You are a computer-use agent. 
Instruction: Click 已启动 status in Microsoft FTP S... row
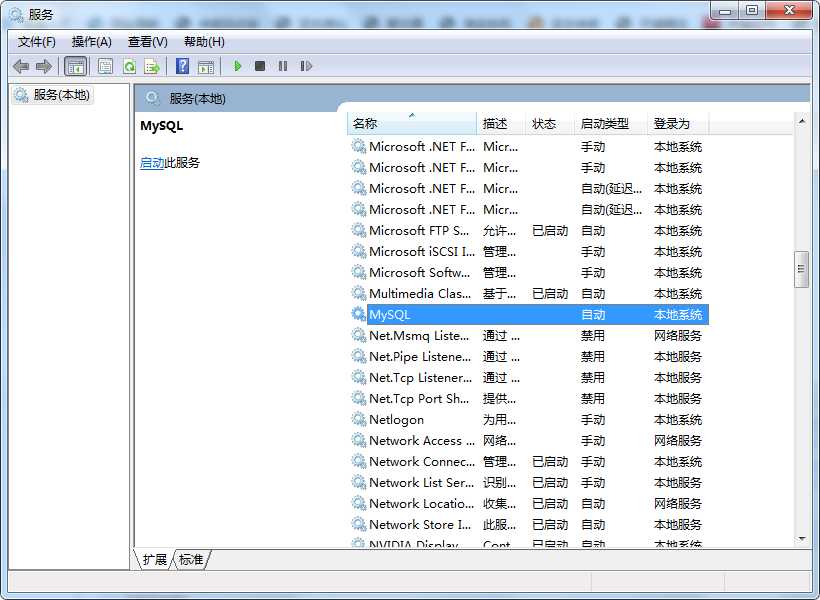(x=550, y=230)
